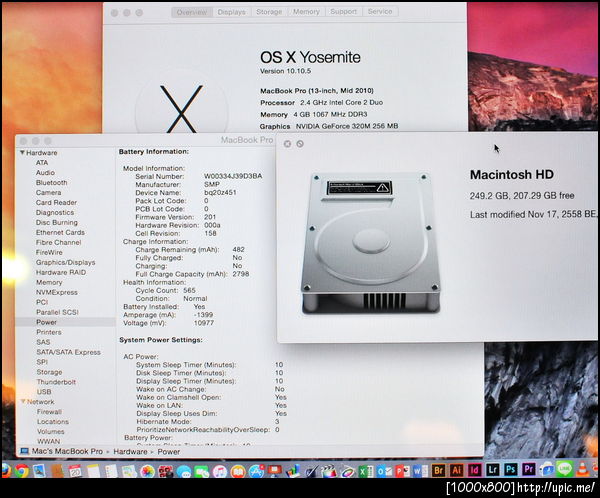Open Photo Booth in the Dock
The image size is (600, 498).
pos(165,472)
